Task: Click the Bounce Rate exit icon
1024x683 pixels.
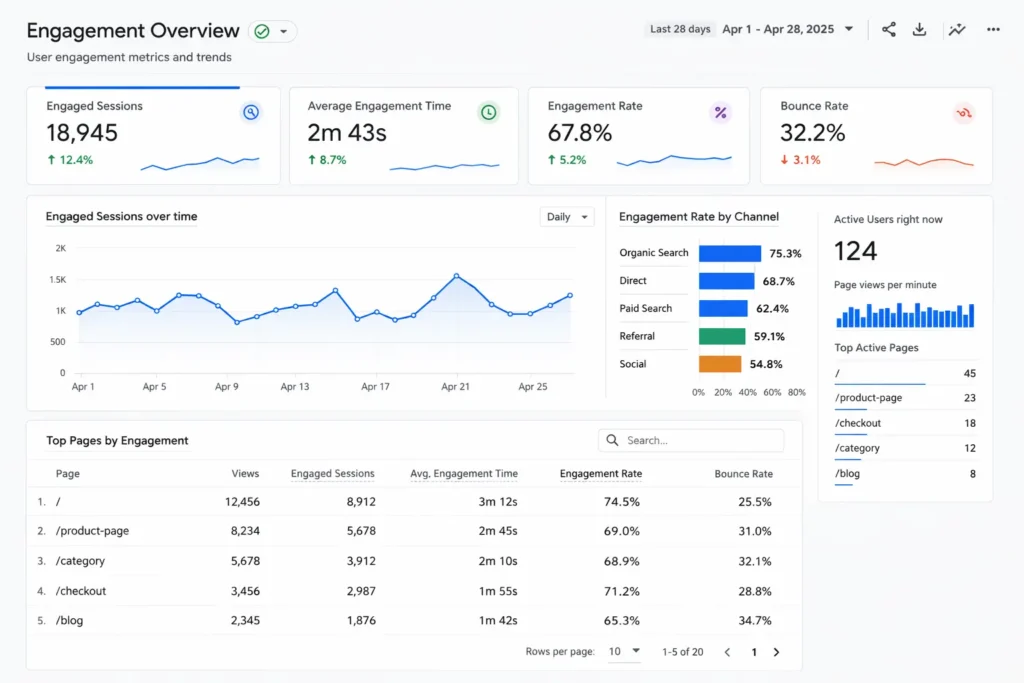Action: pyautogui.click(x=963, y=114)
